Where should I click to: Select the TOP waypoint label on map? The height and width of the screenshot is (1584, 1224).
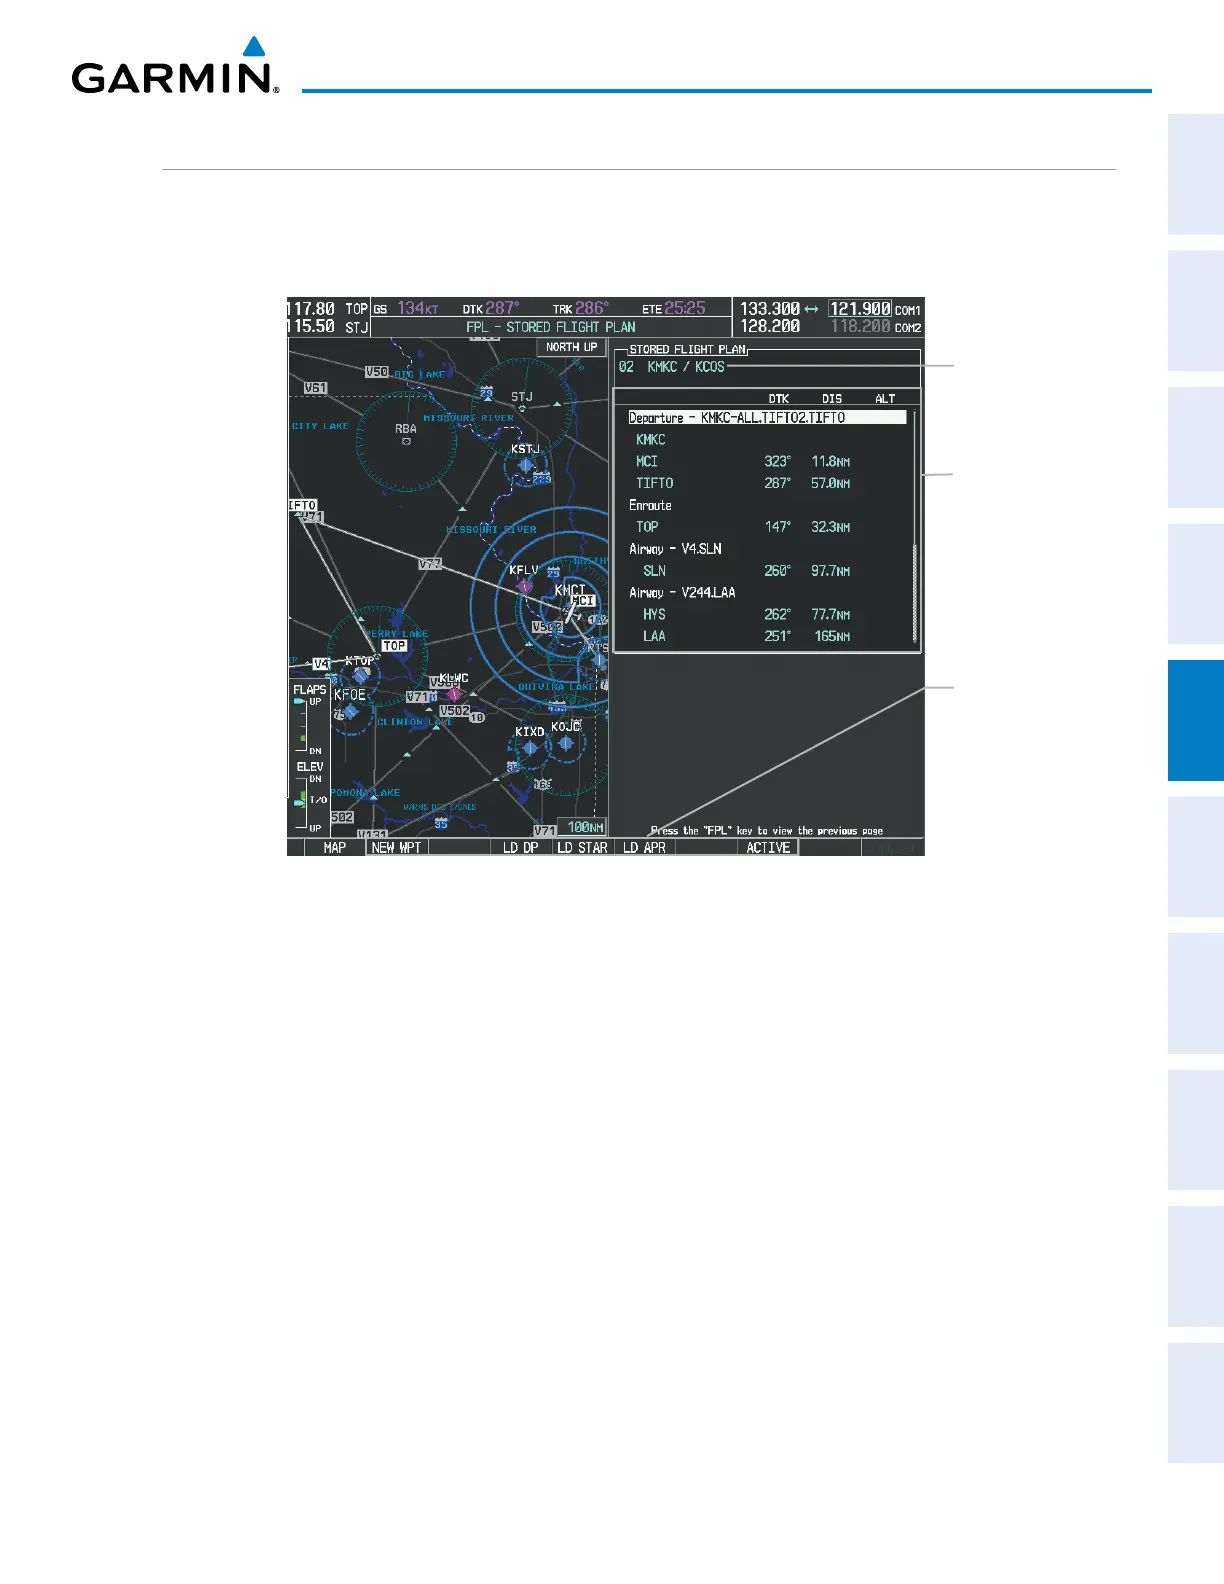(x=394, y=646)
